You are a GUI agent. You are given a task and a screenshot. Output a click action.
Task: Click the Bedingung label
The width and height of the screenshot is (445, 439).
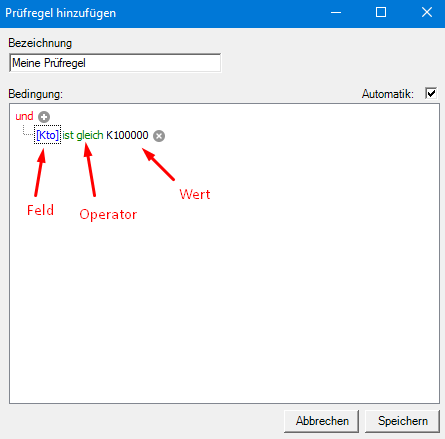point(35,94)
